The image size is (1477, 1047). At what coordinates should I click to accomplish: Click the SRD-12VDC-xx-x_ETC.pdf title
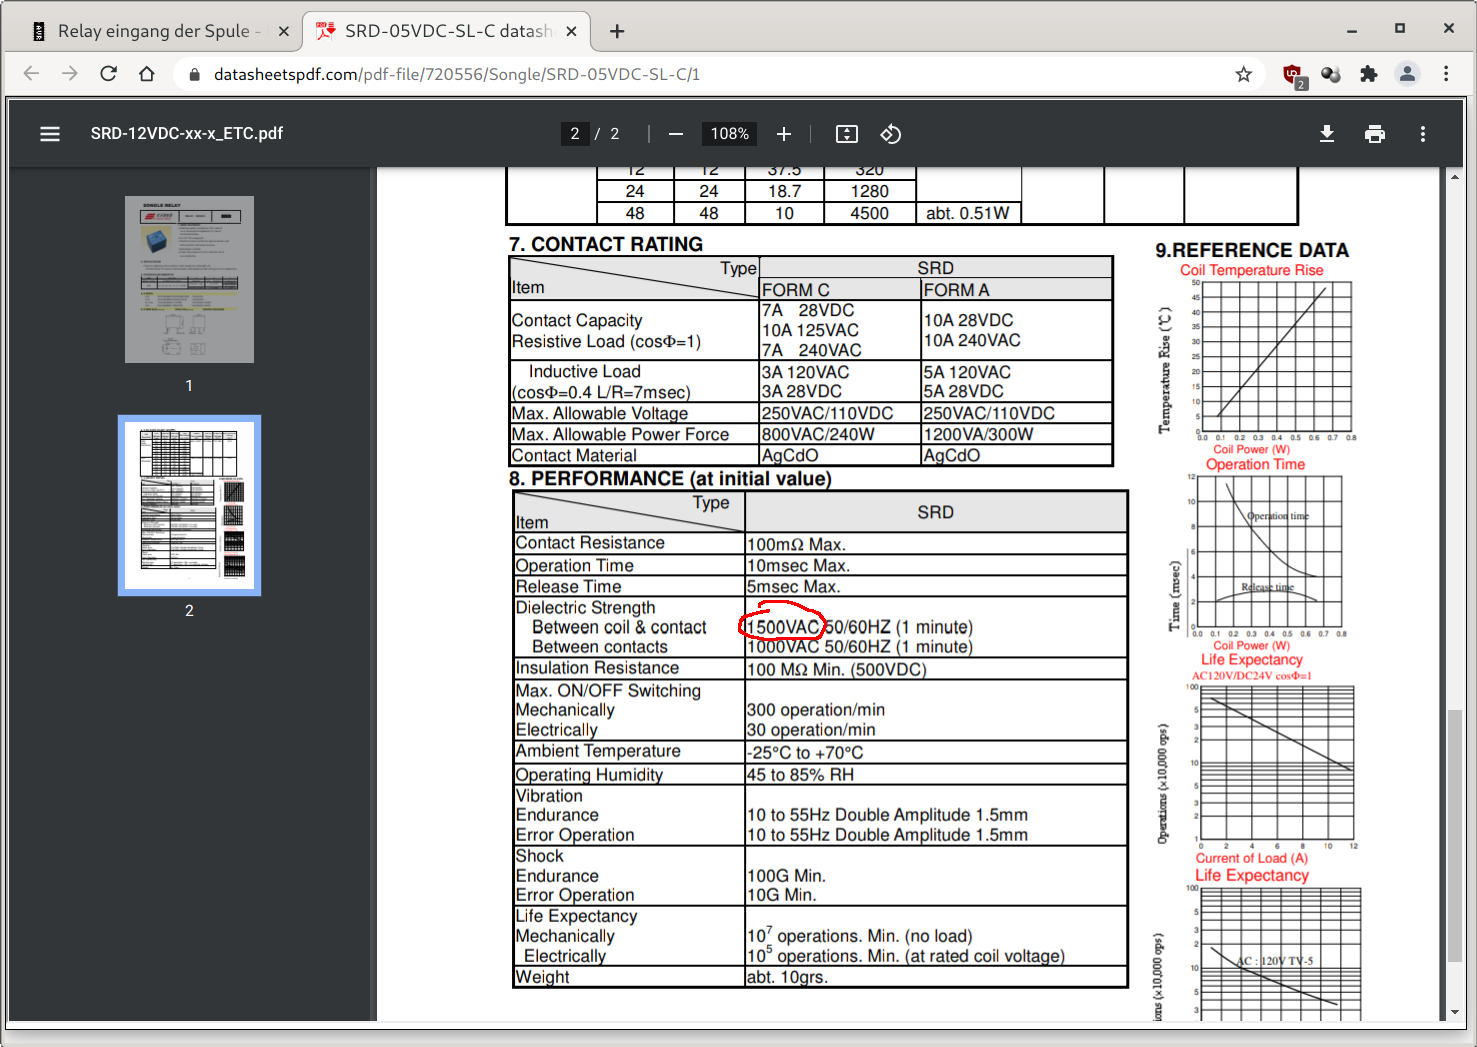pos(187,134)
